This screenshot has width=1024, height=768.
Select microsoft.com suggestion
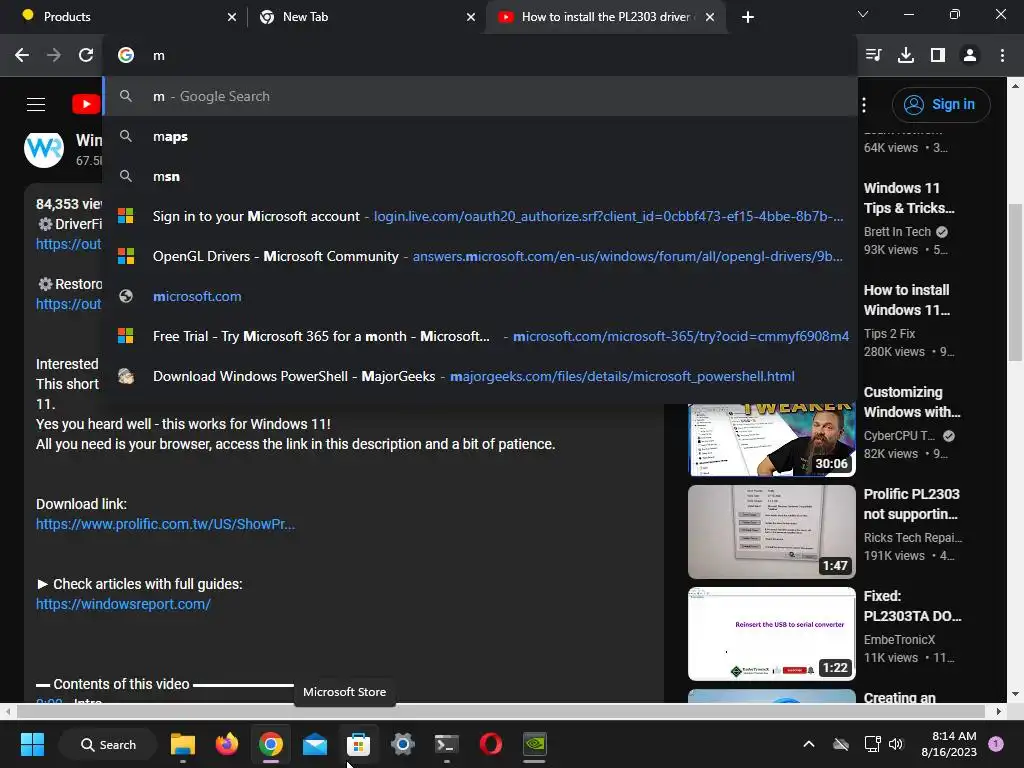480,296
